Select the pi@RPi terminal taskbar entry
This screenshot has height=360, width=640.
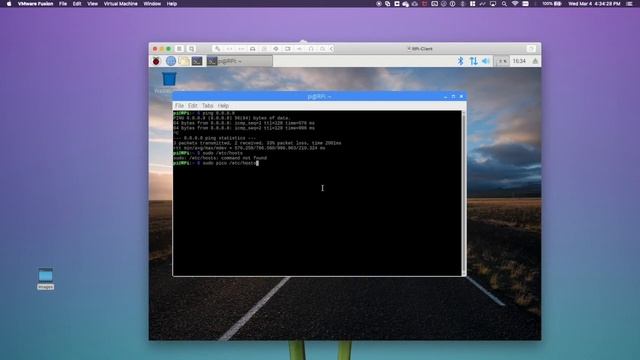click(x=239, y=61)
